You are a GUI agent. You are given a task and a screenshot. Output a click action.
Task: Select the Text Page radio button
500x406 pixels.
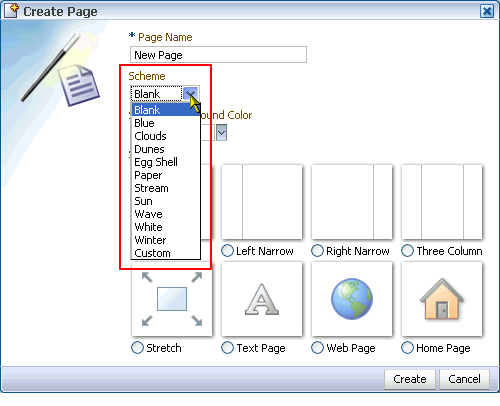[227, 348]
